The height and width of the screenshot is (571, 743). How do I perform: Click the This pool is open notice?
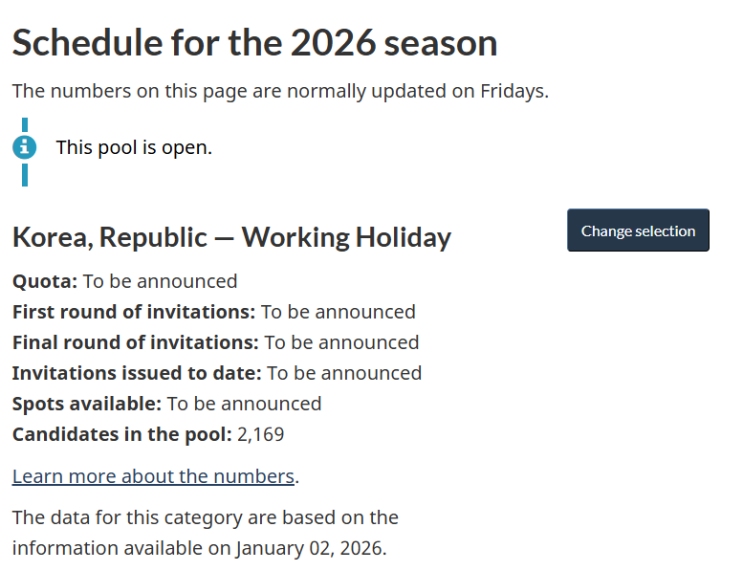coord(134,148)
